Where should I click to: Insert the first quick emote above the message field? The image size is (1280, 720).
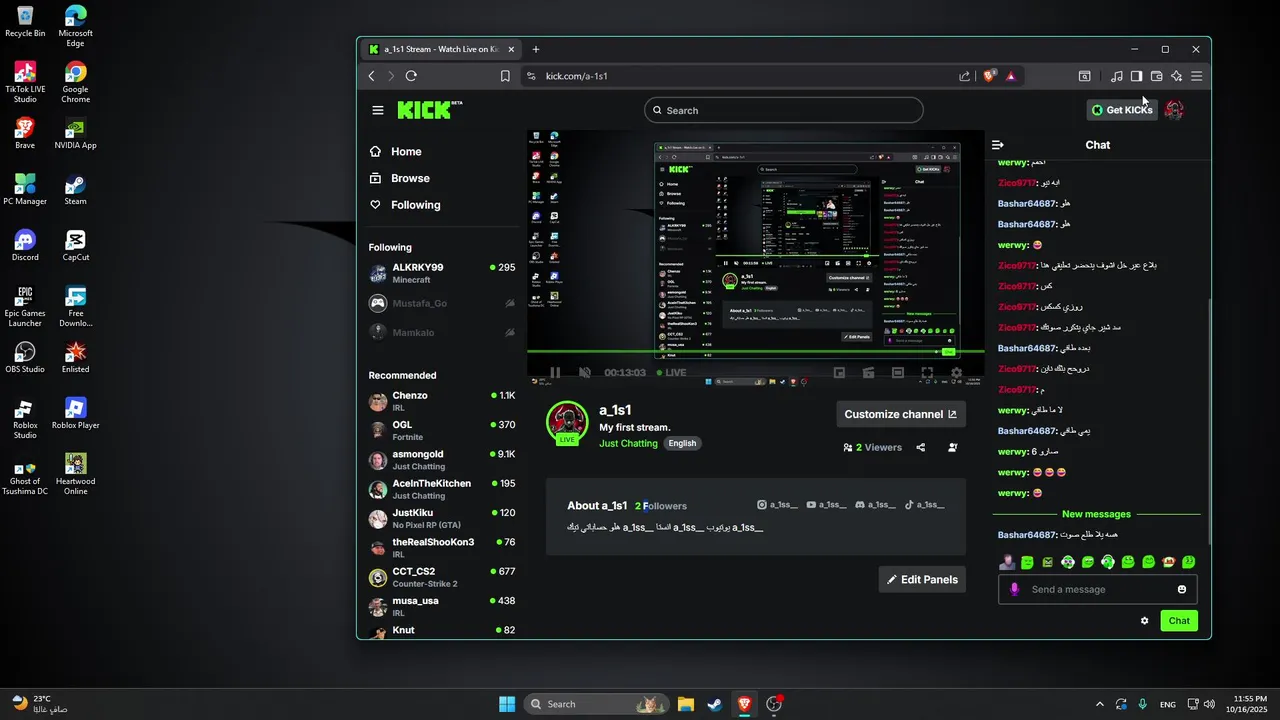(1007, 563)
